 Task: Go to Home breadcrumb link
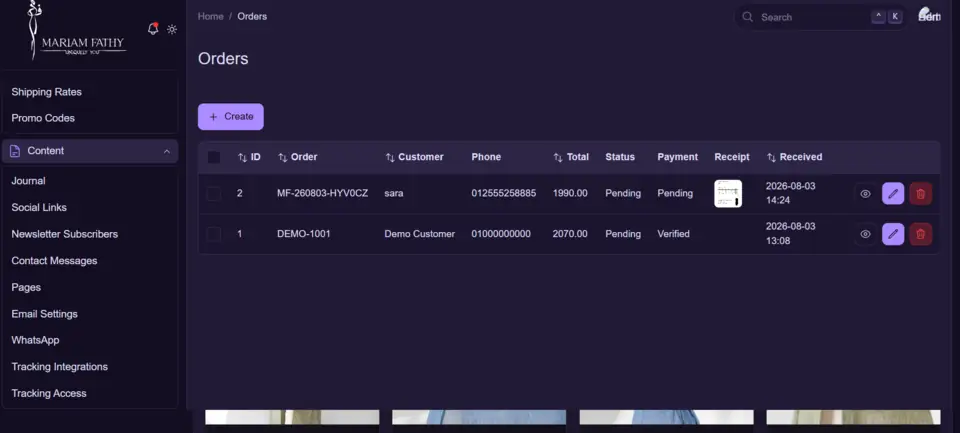click(211, 17)
